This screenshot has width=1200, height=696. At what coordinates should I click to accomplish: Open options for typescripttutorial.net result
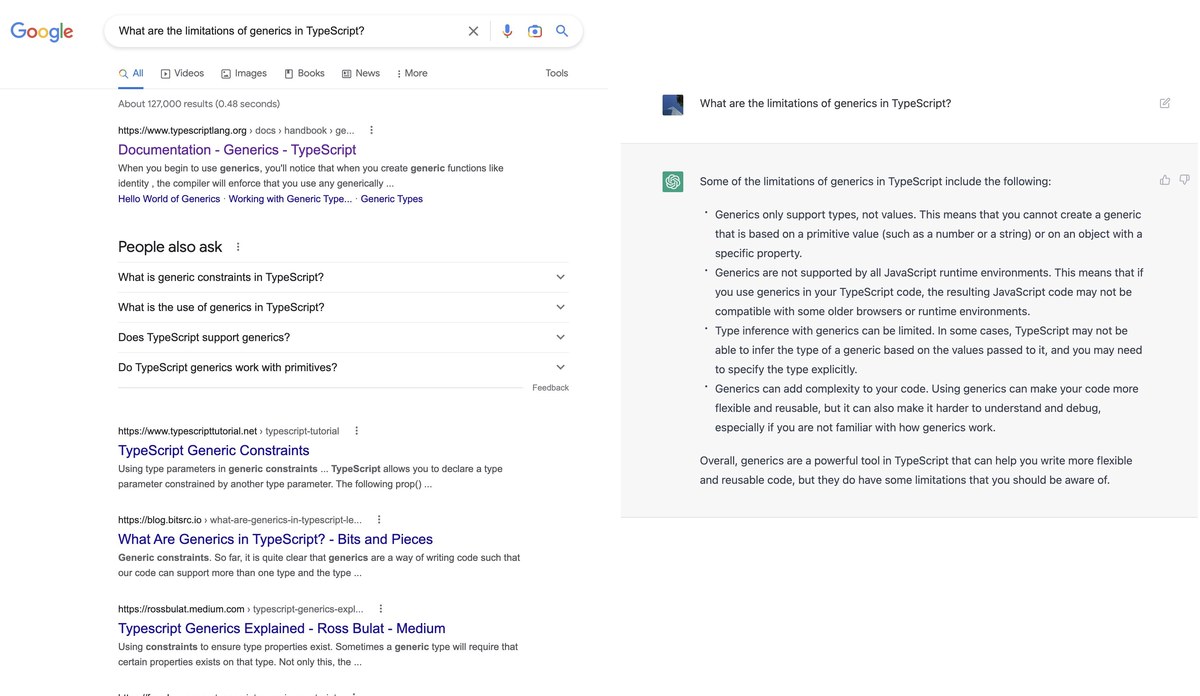point(357,431)
